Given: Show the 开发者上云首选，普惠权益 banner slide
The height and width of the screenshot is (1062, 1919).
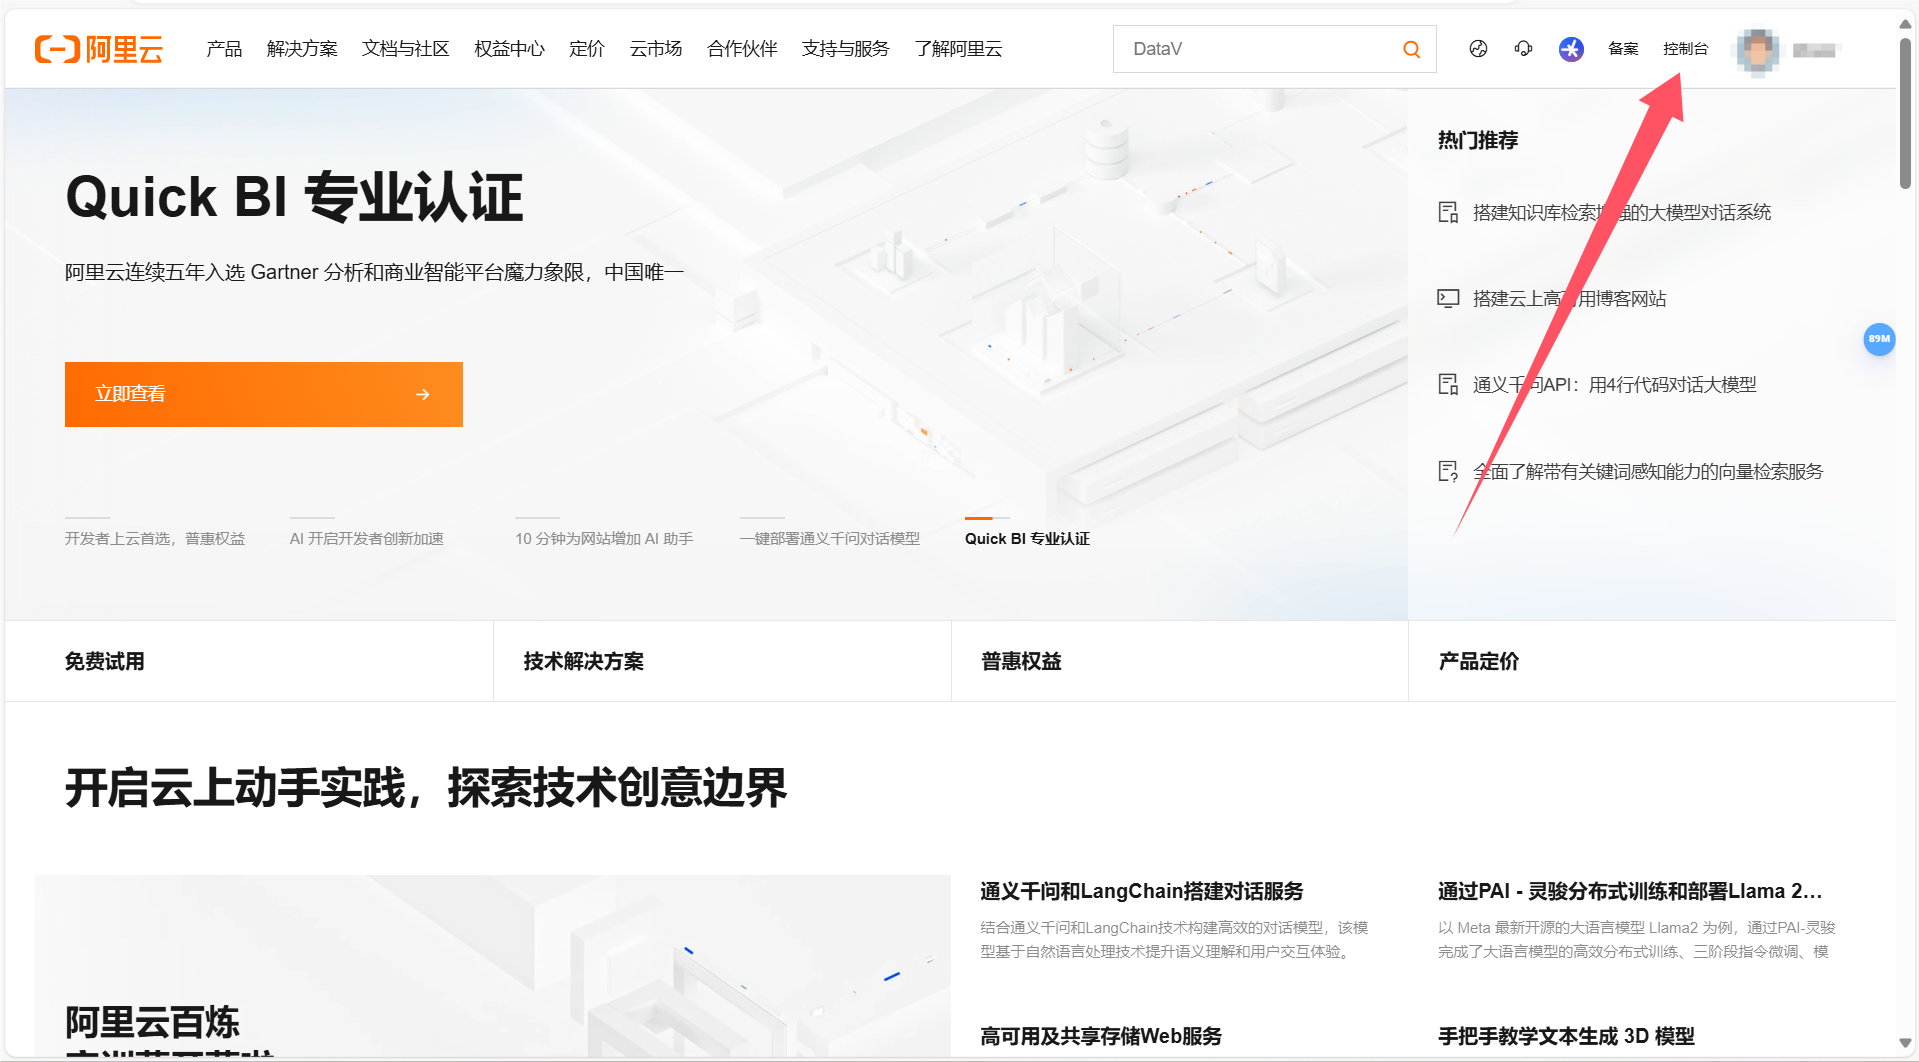Looking at the screenshot, I should point(155,538).
